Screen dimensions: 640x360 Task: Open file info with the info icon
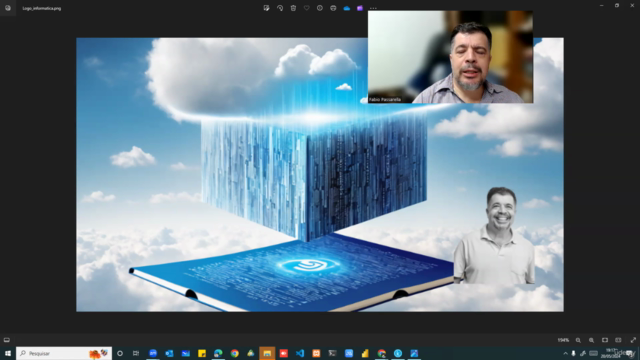[320, 8]
